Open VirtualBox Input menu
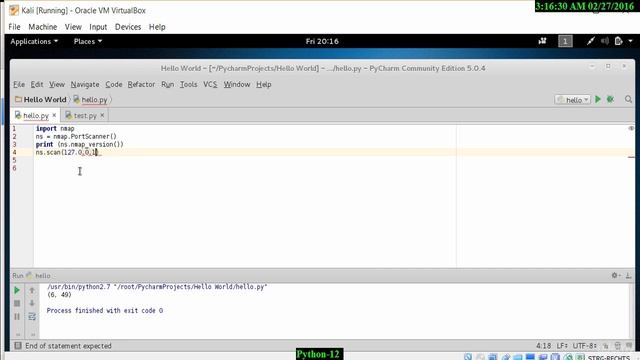The image size is (640, 360). coord(98,27)
